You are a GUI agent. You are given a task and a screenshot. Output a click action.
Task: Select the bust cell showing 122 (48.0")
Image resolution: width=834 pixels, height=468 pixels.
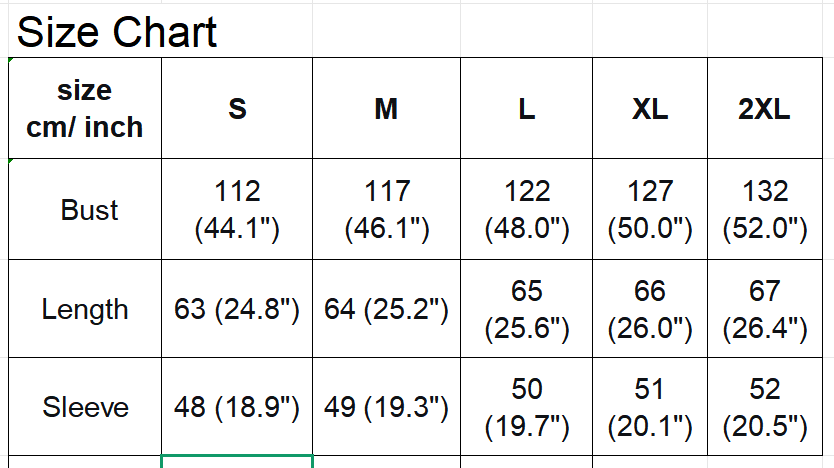pyautogui.click(x=527, y=210)
